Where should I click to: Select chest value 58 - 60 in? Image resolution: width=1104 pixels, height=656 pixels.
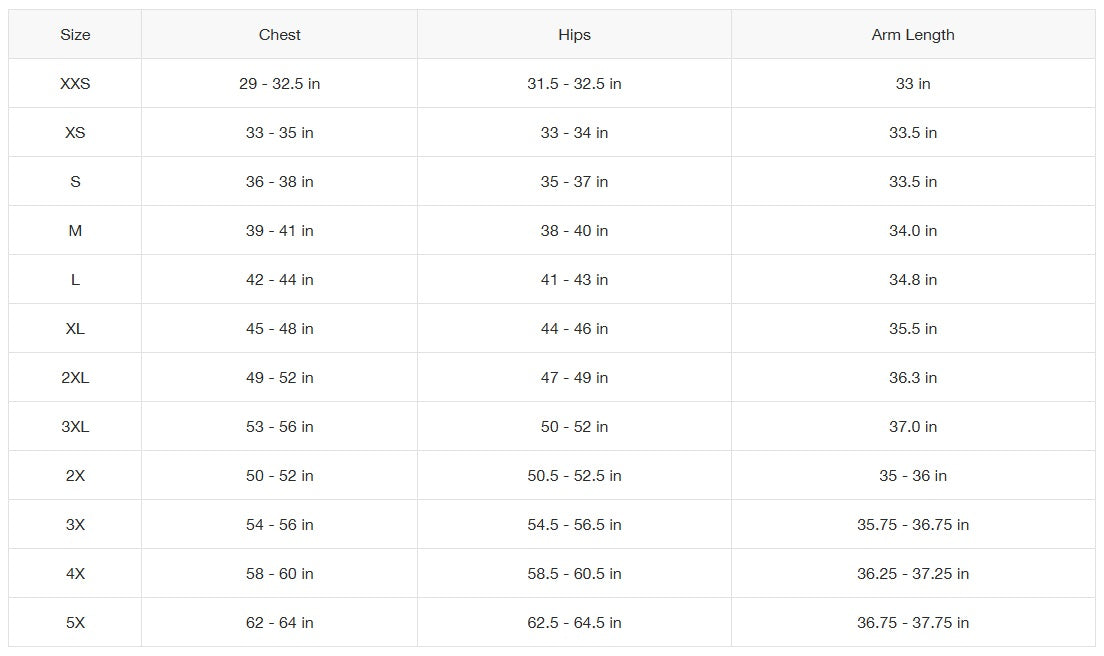pyautogui.click(x=280, y=574)
